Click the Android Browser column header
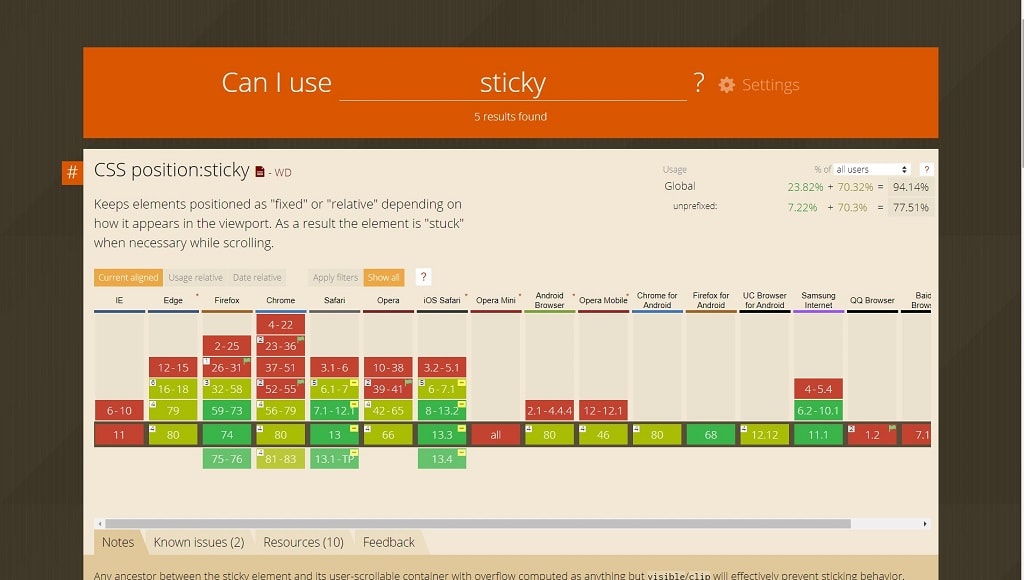This screenshot has height=580, width=1024. pyautogui.click(x=549, y=300)
